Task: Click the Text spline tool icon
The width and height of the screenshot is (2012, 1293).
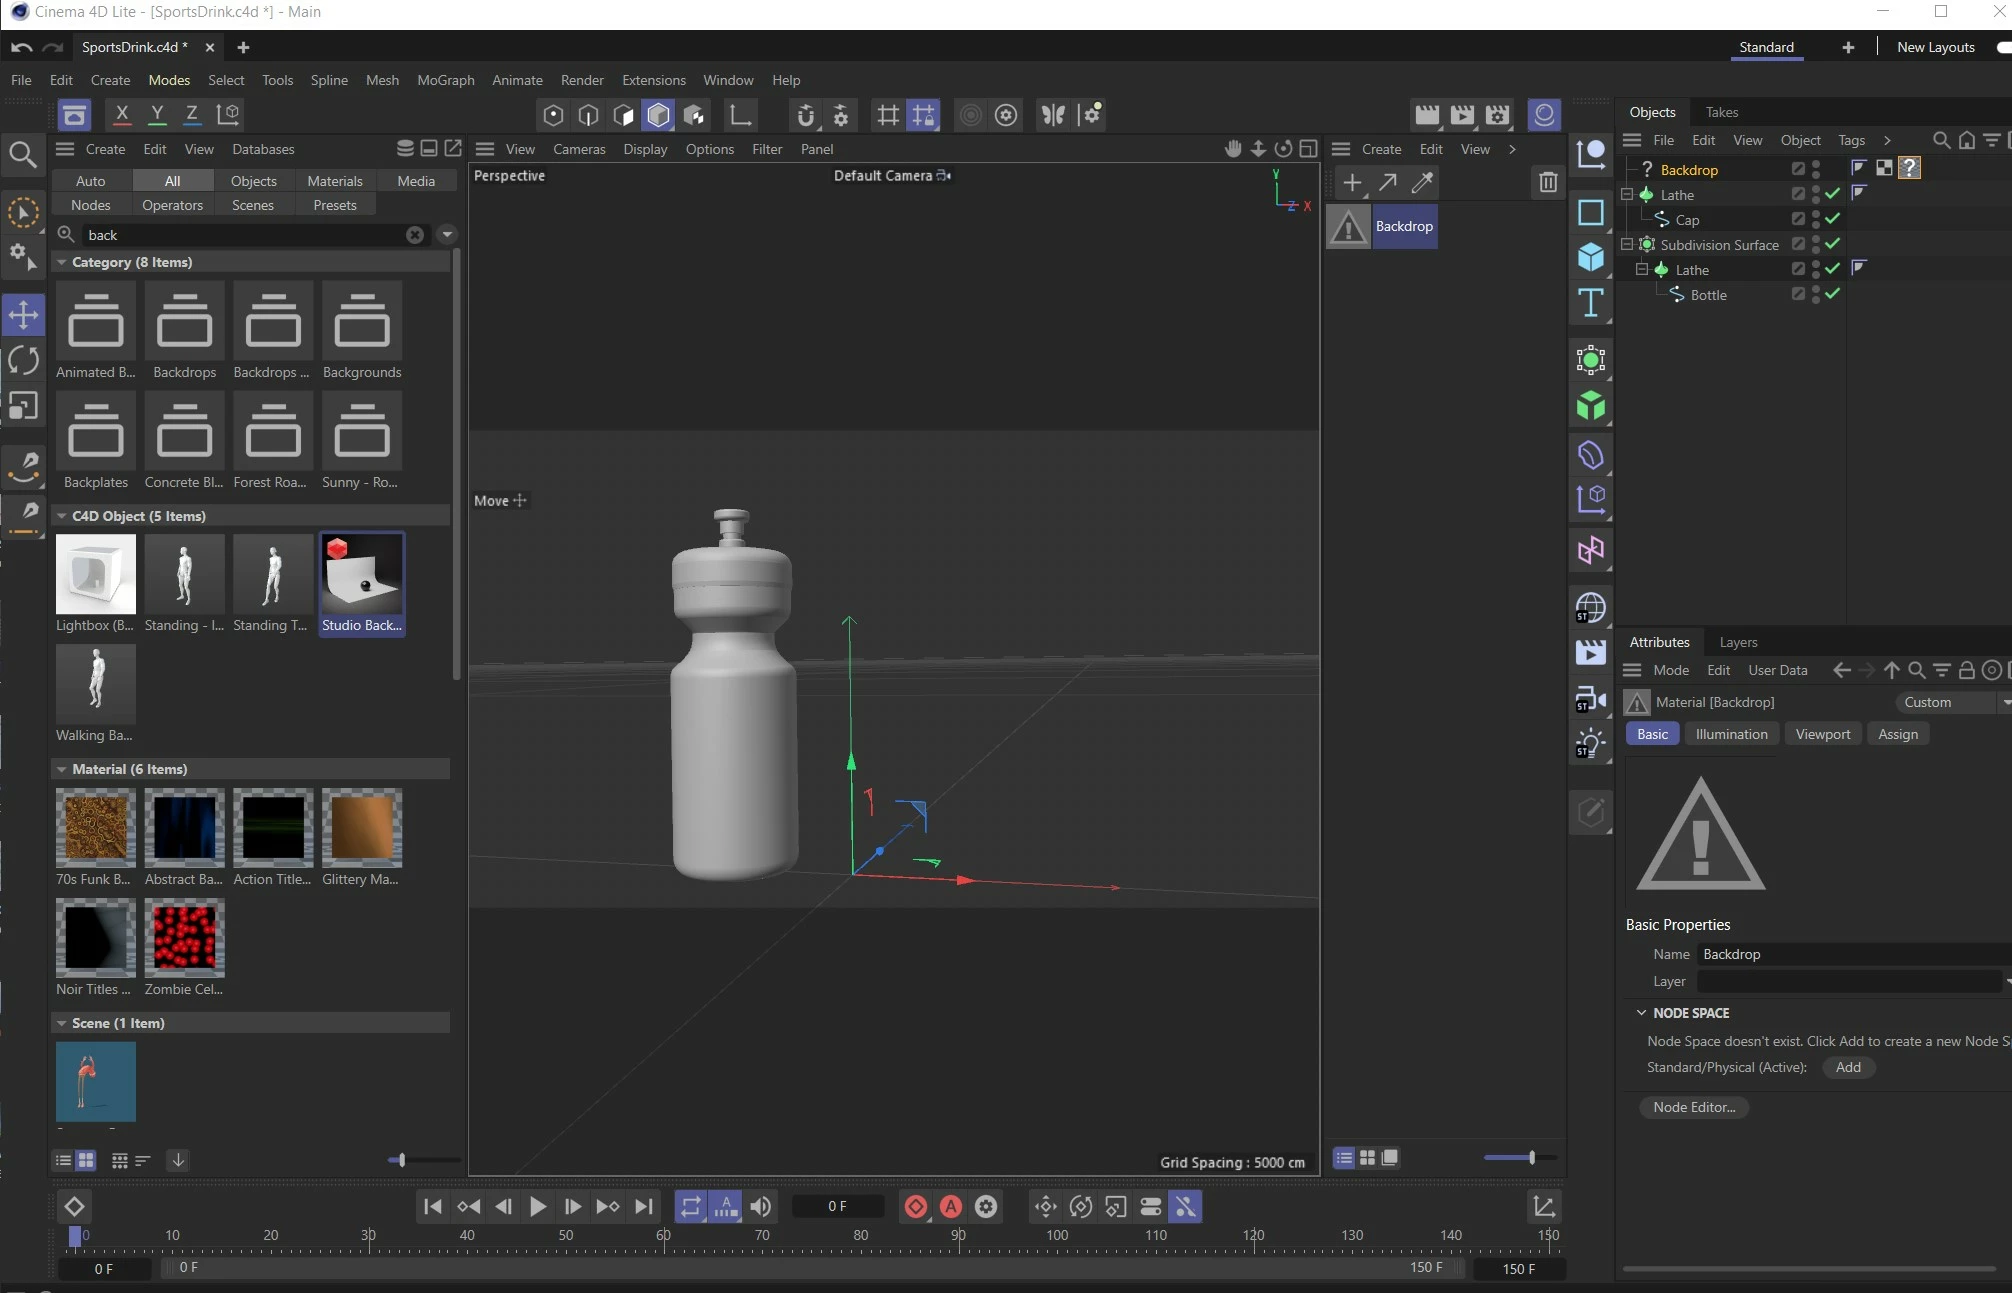Action: click(1590, 303)
